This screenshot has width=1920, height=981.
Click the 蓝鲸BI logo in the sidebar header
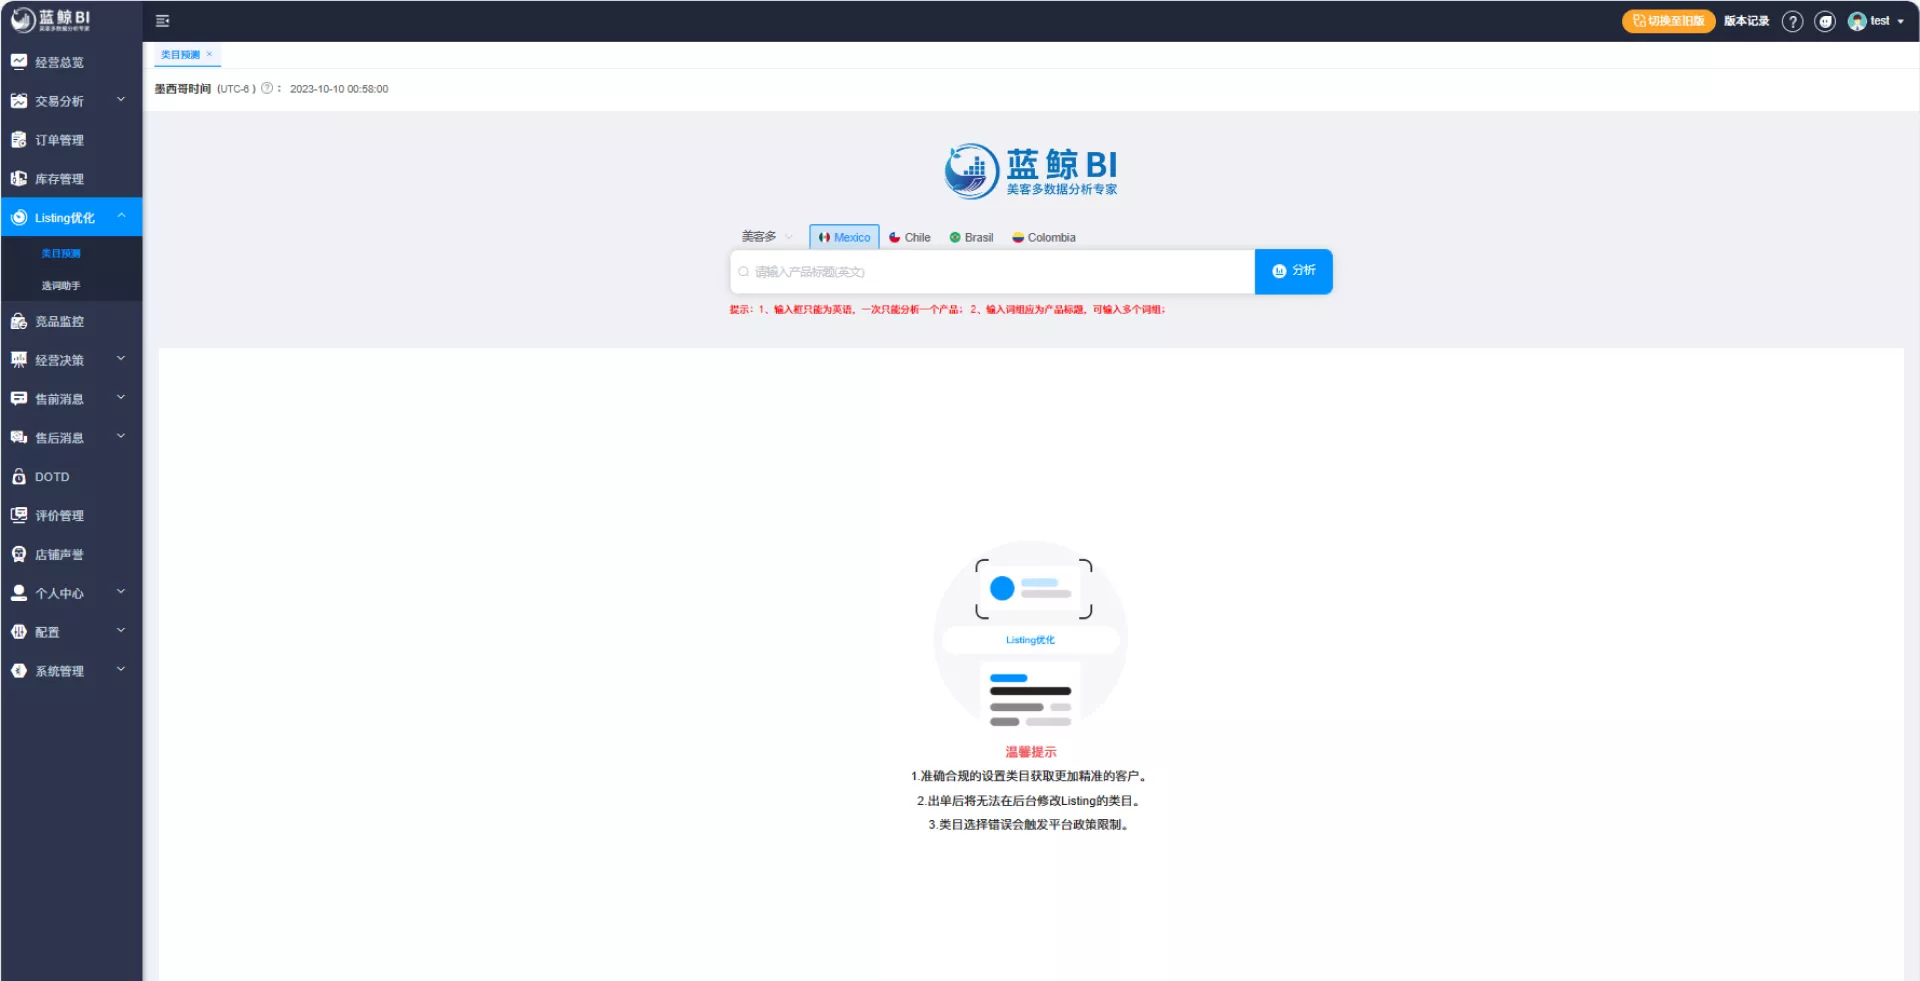tap(51, 20)
